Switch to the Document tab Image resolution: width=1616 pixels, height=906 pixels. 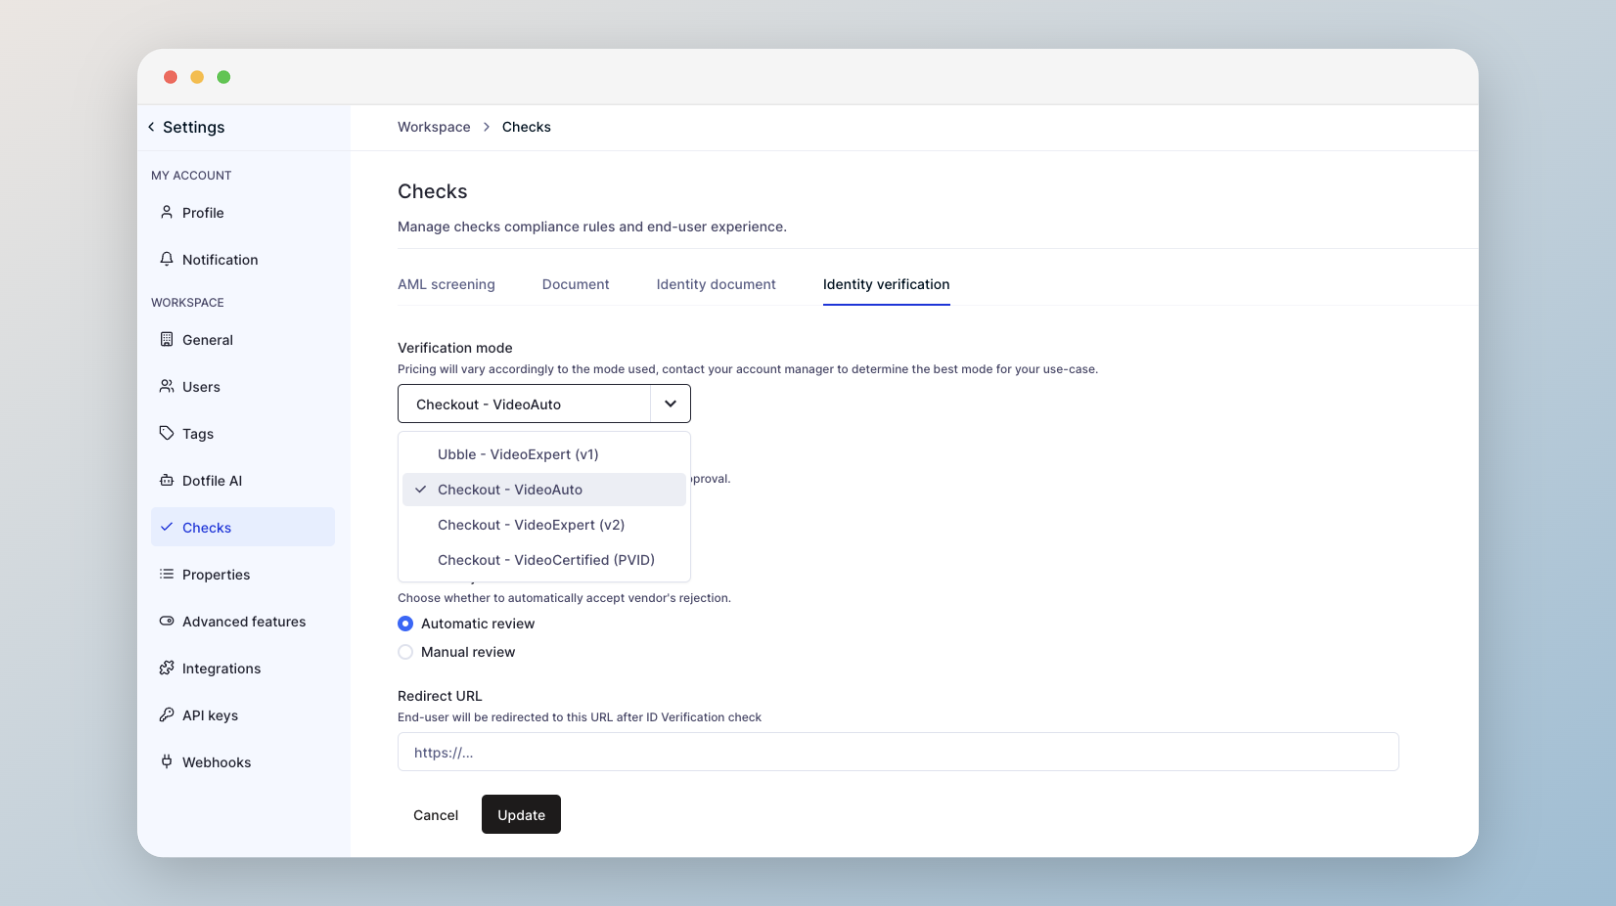click(575, 284)
